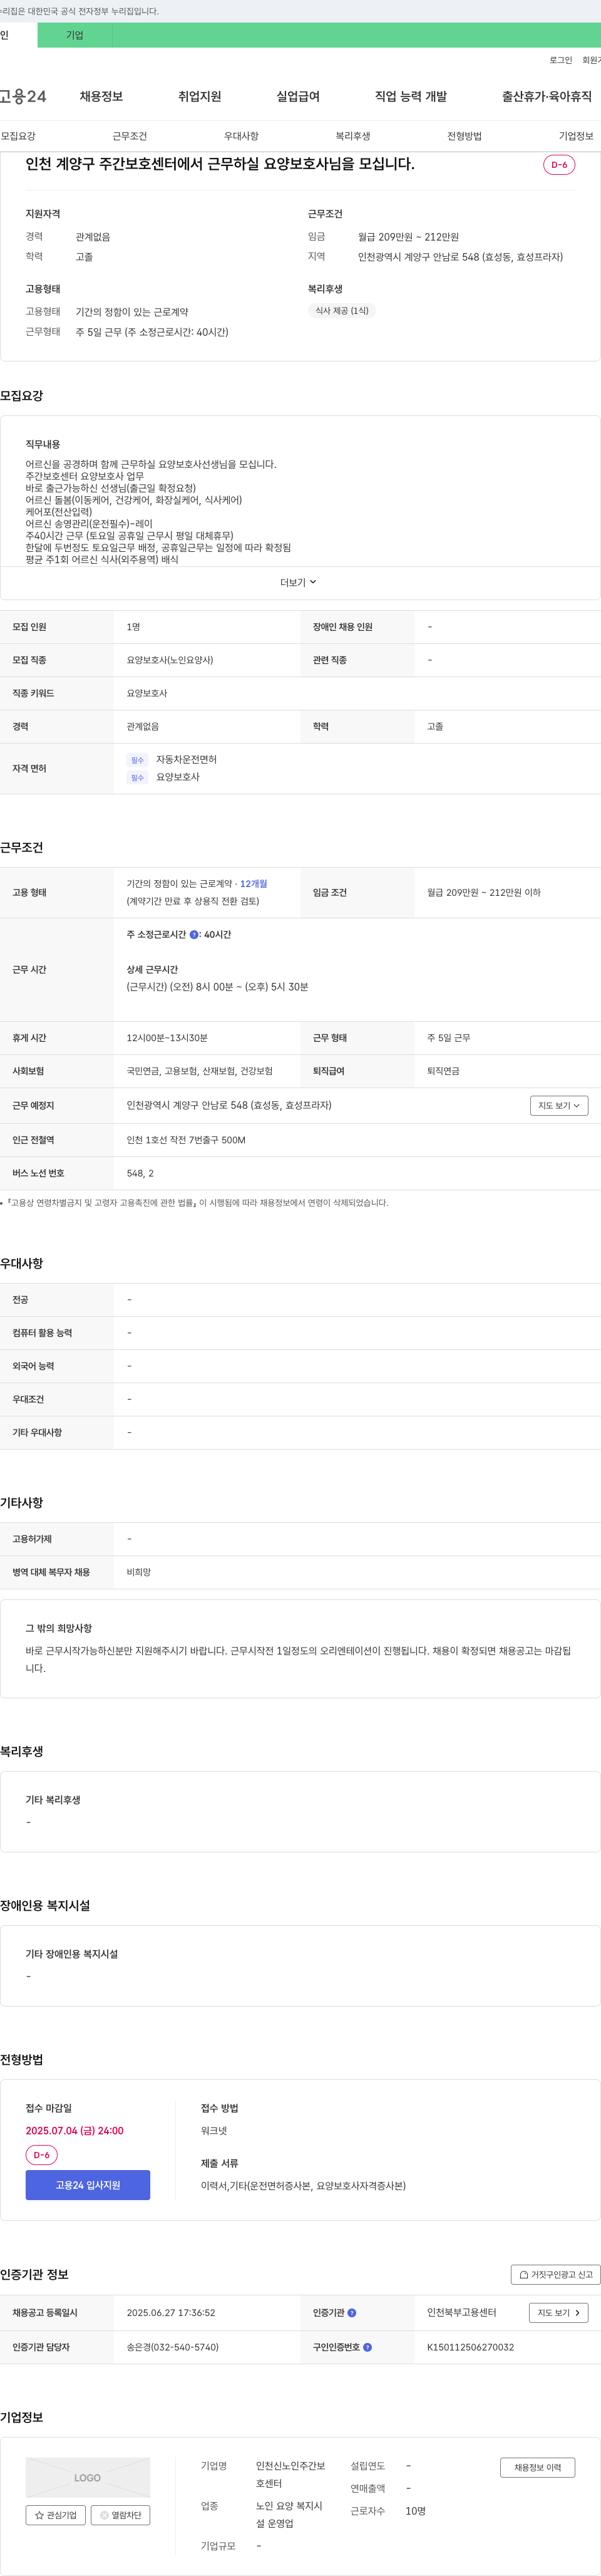The width and height of the screenshot is (601, 2576).
Task: Open the 채용정보 menu
Action: pos(101,96)
